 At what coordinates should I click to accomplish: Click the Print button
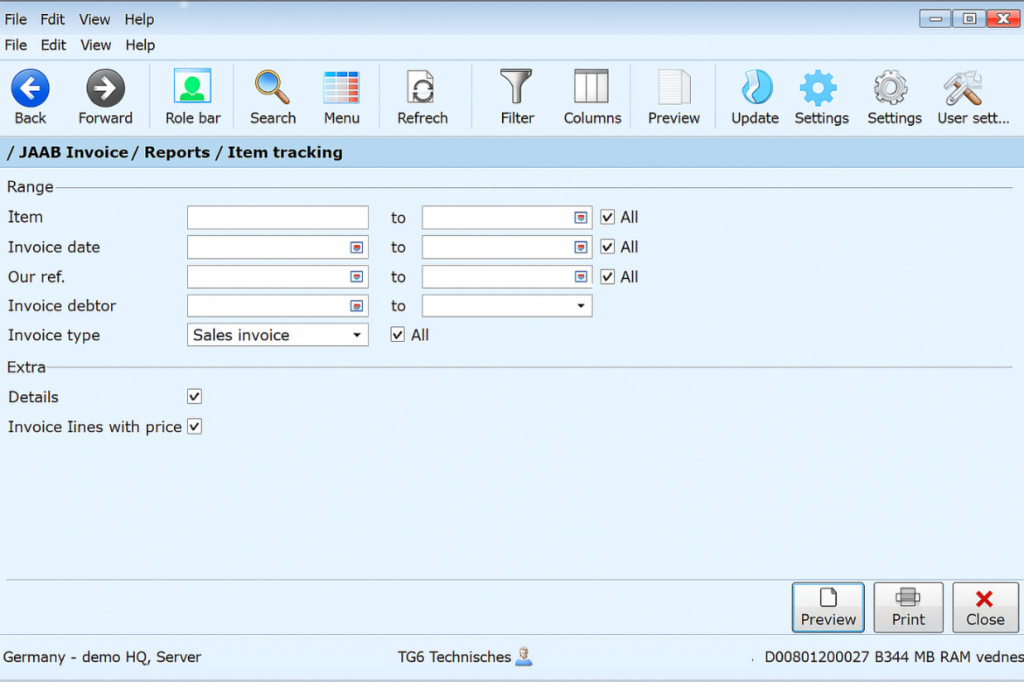point(908,607)
